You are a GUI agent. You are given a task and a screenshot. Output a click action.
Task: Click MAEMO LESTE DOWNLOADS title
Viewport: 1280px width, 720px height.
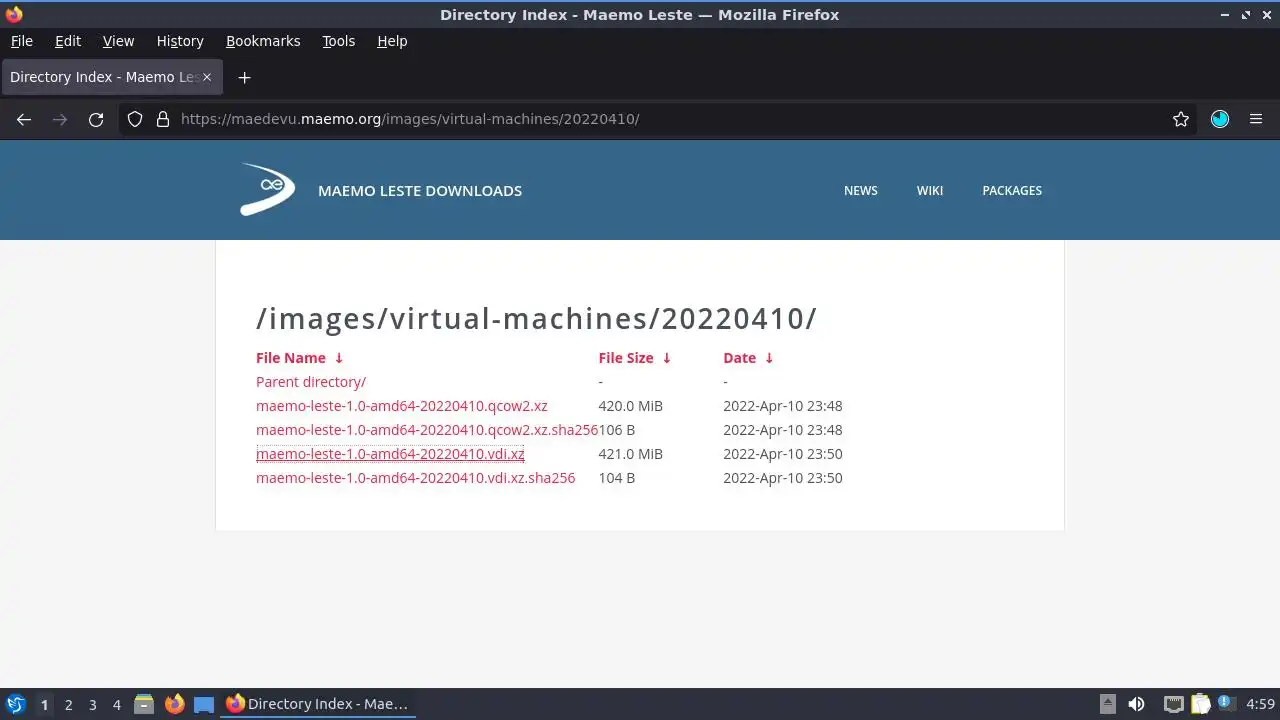[x=420, y=190]
